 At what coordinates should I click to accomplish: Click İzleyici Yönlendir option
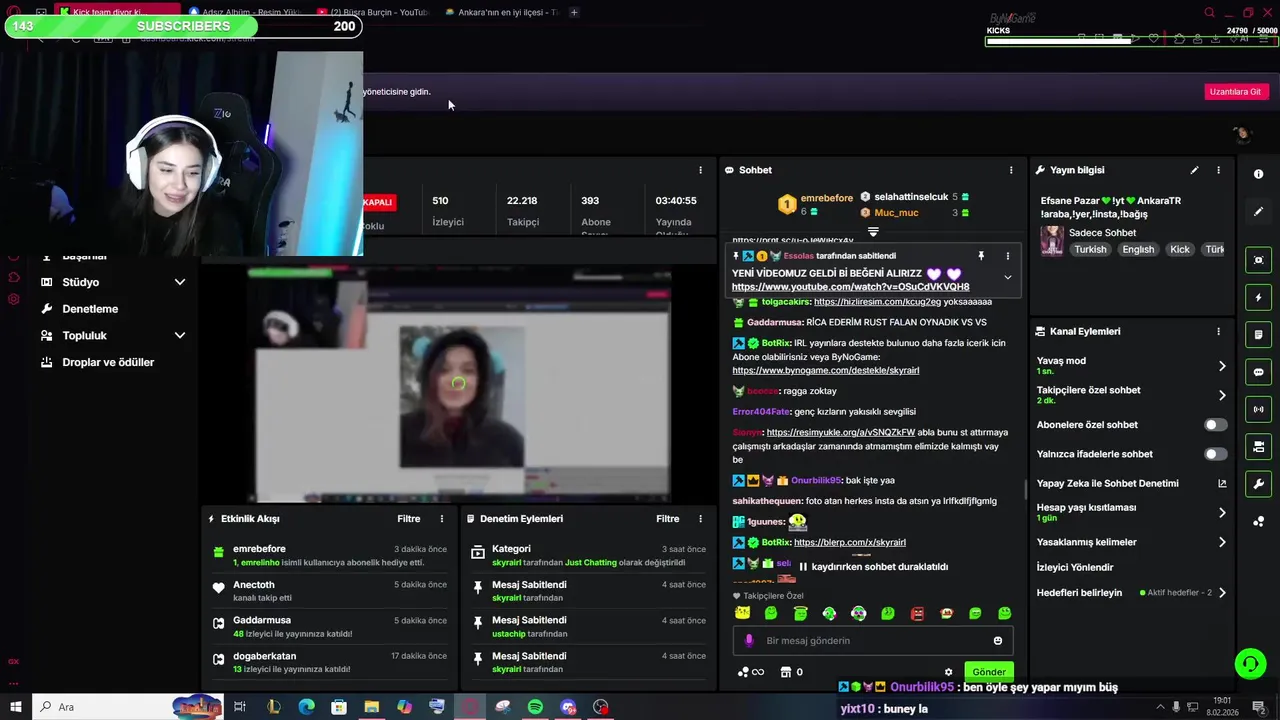[1075, 567]
